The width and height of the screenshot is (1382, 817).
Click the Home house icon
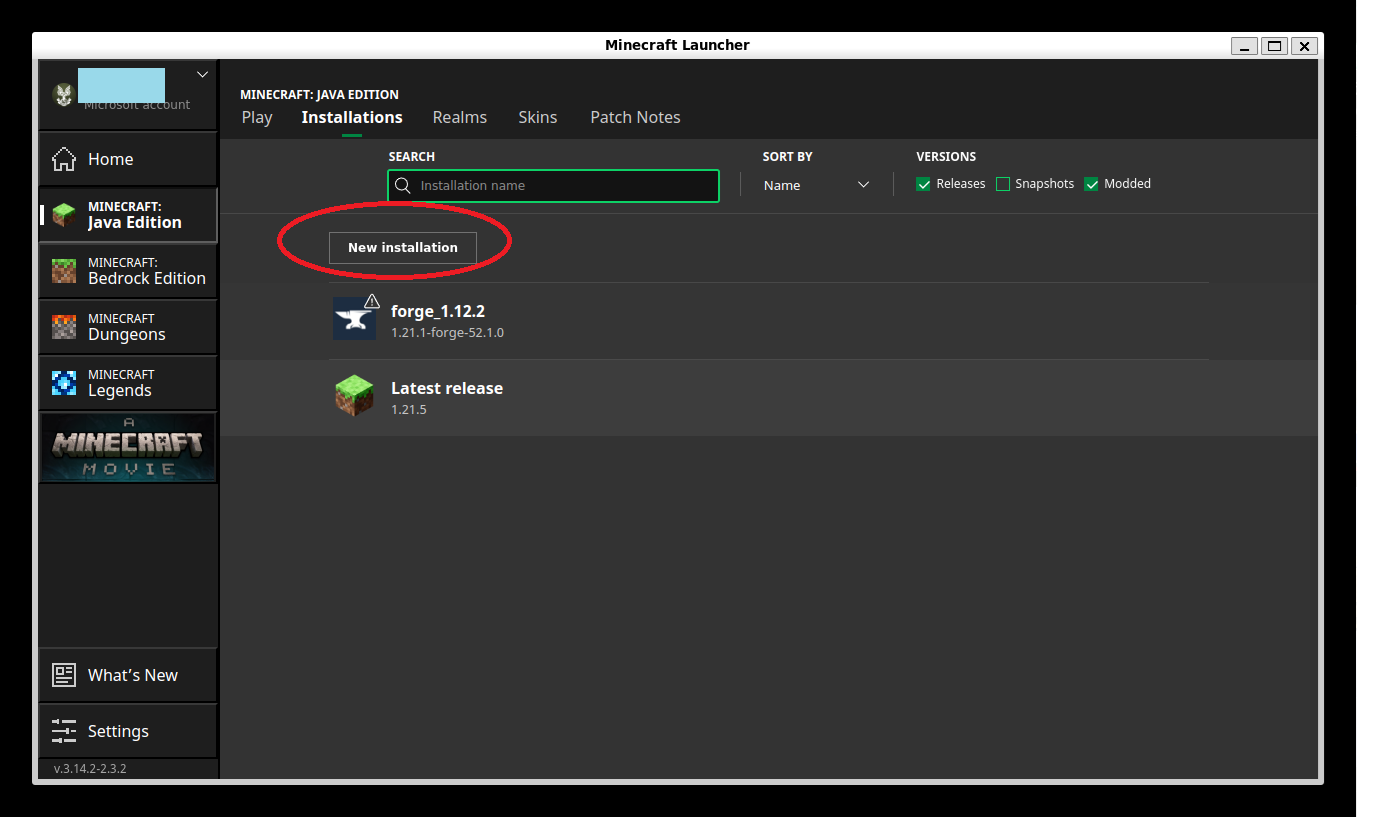tap(64, 159)
